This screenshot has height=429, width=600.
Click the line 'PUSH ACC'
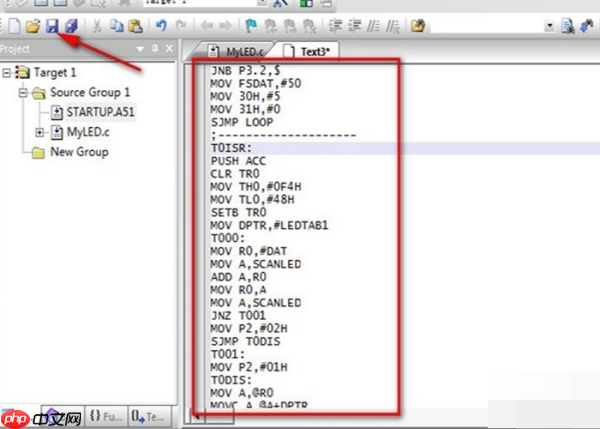(238, 161)
